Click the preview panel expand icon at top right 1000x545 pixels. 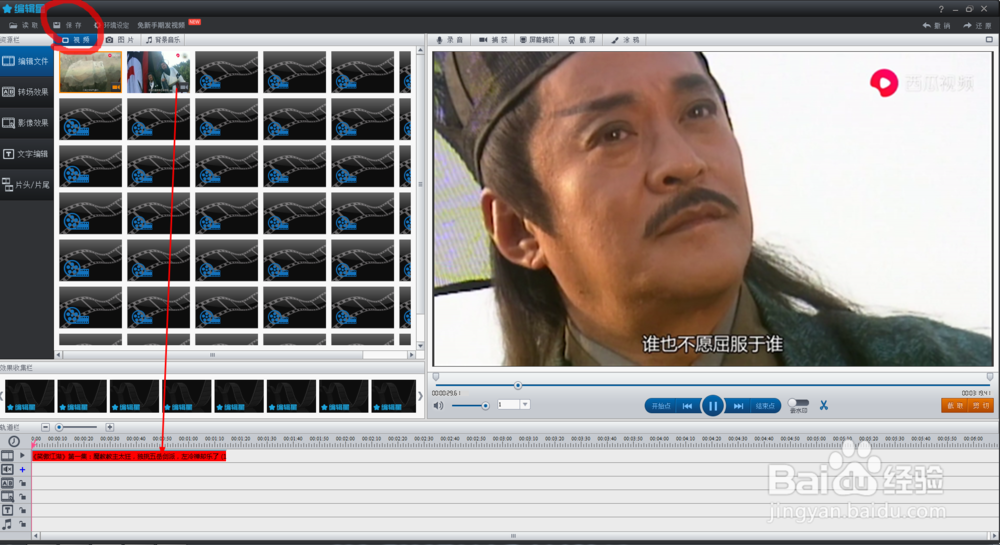point(989,40)
